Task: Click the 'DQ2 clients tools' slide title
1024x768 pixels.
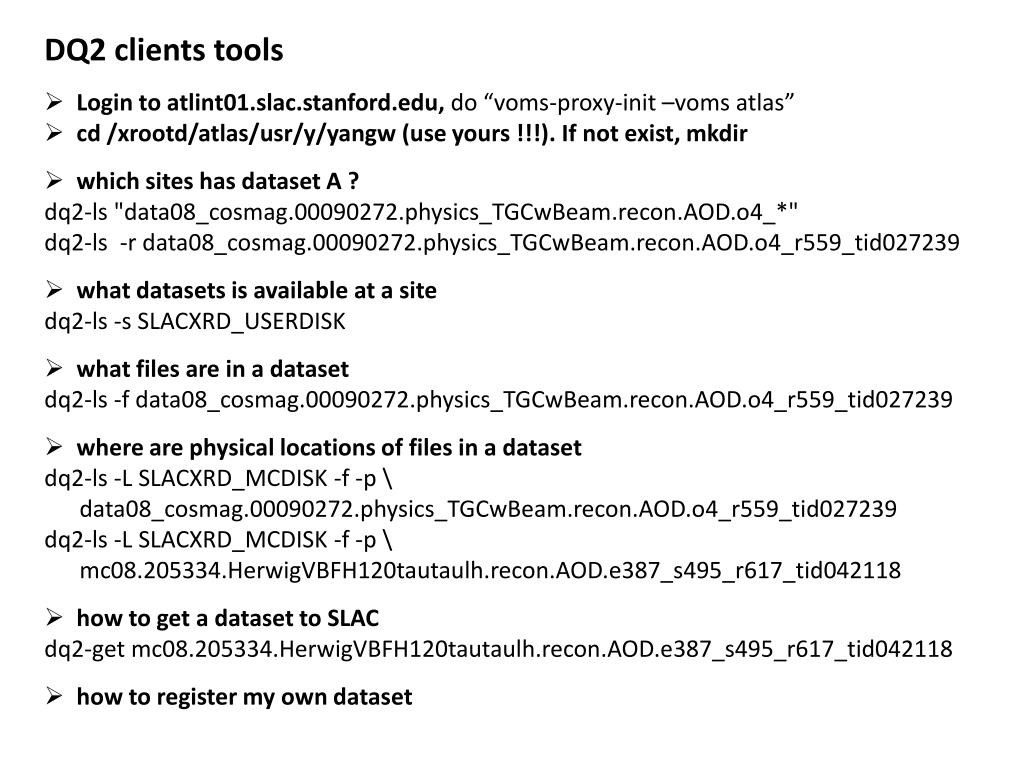Action: coord(164,50)
